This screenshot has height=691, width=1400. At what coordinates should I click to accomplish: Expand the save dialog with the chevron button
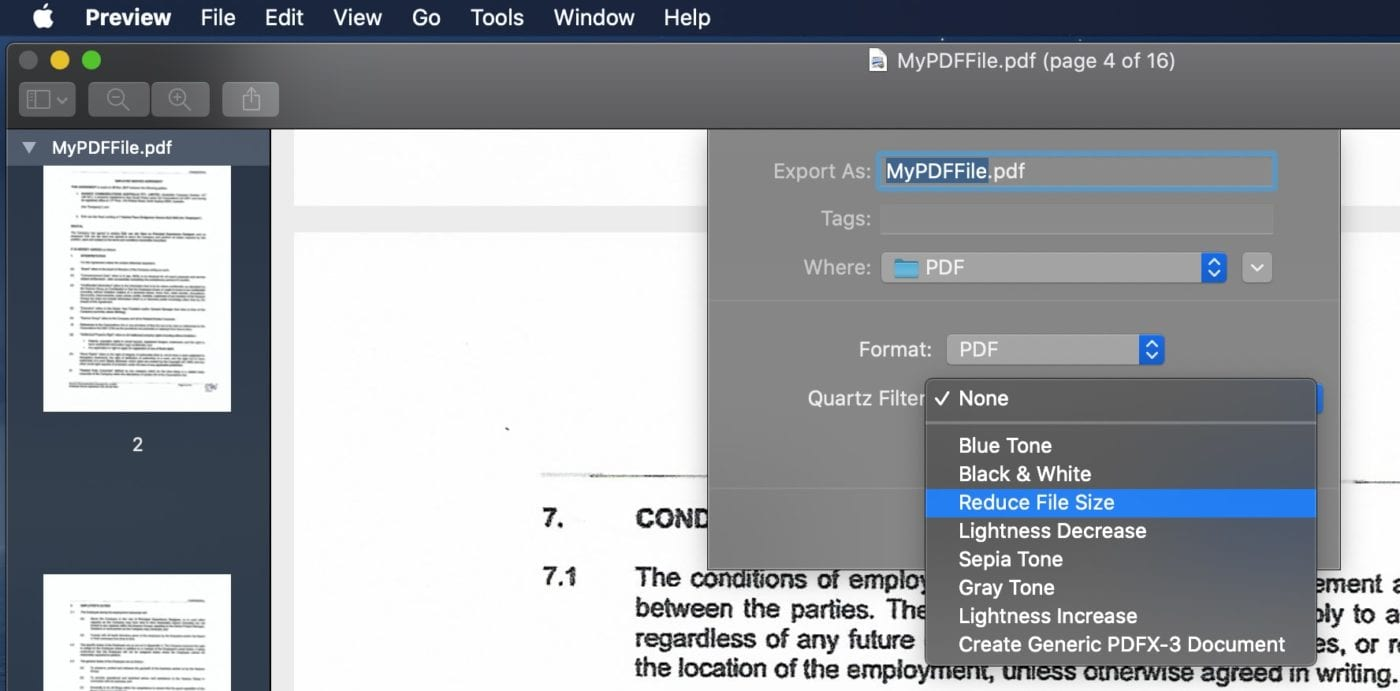tap(1256, 267)
